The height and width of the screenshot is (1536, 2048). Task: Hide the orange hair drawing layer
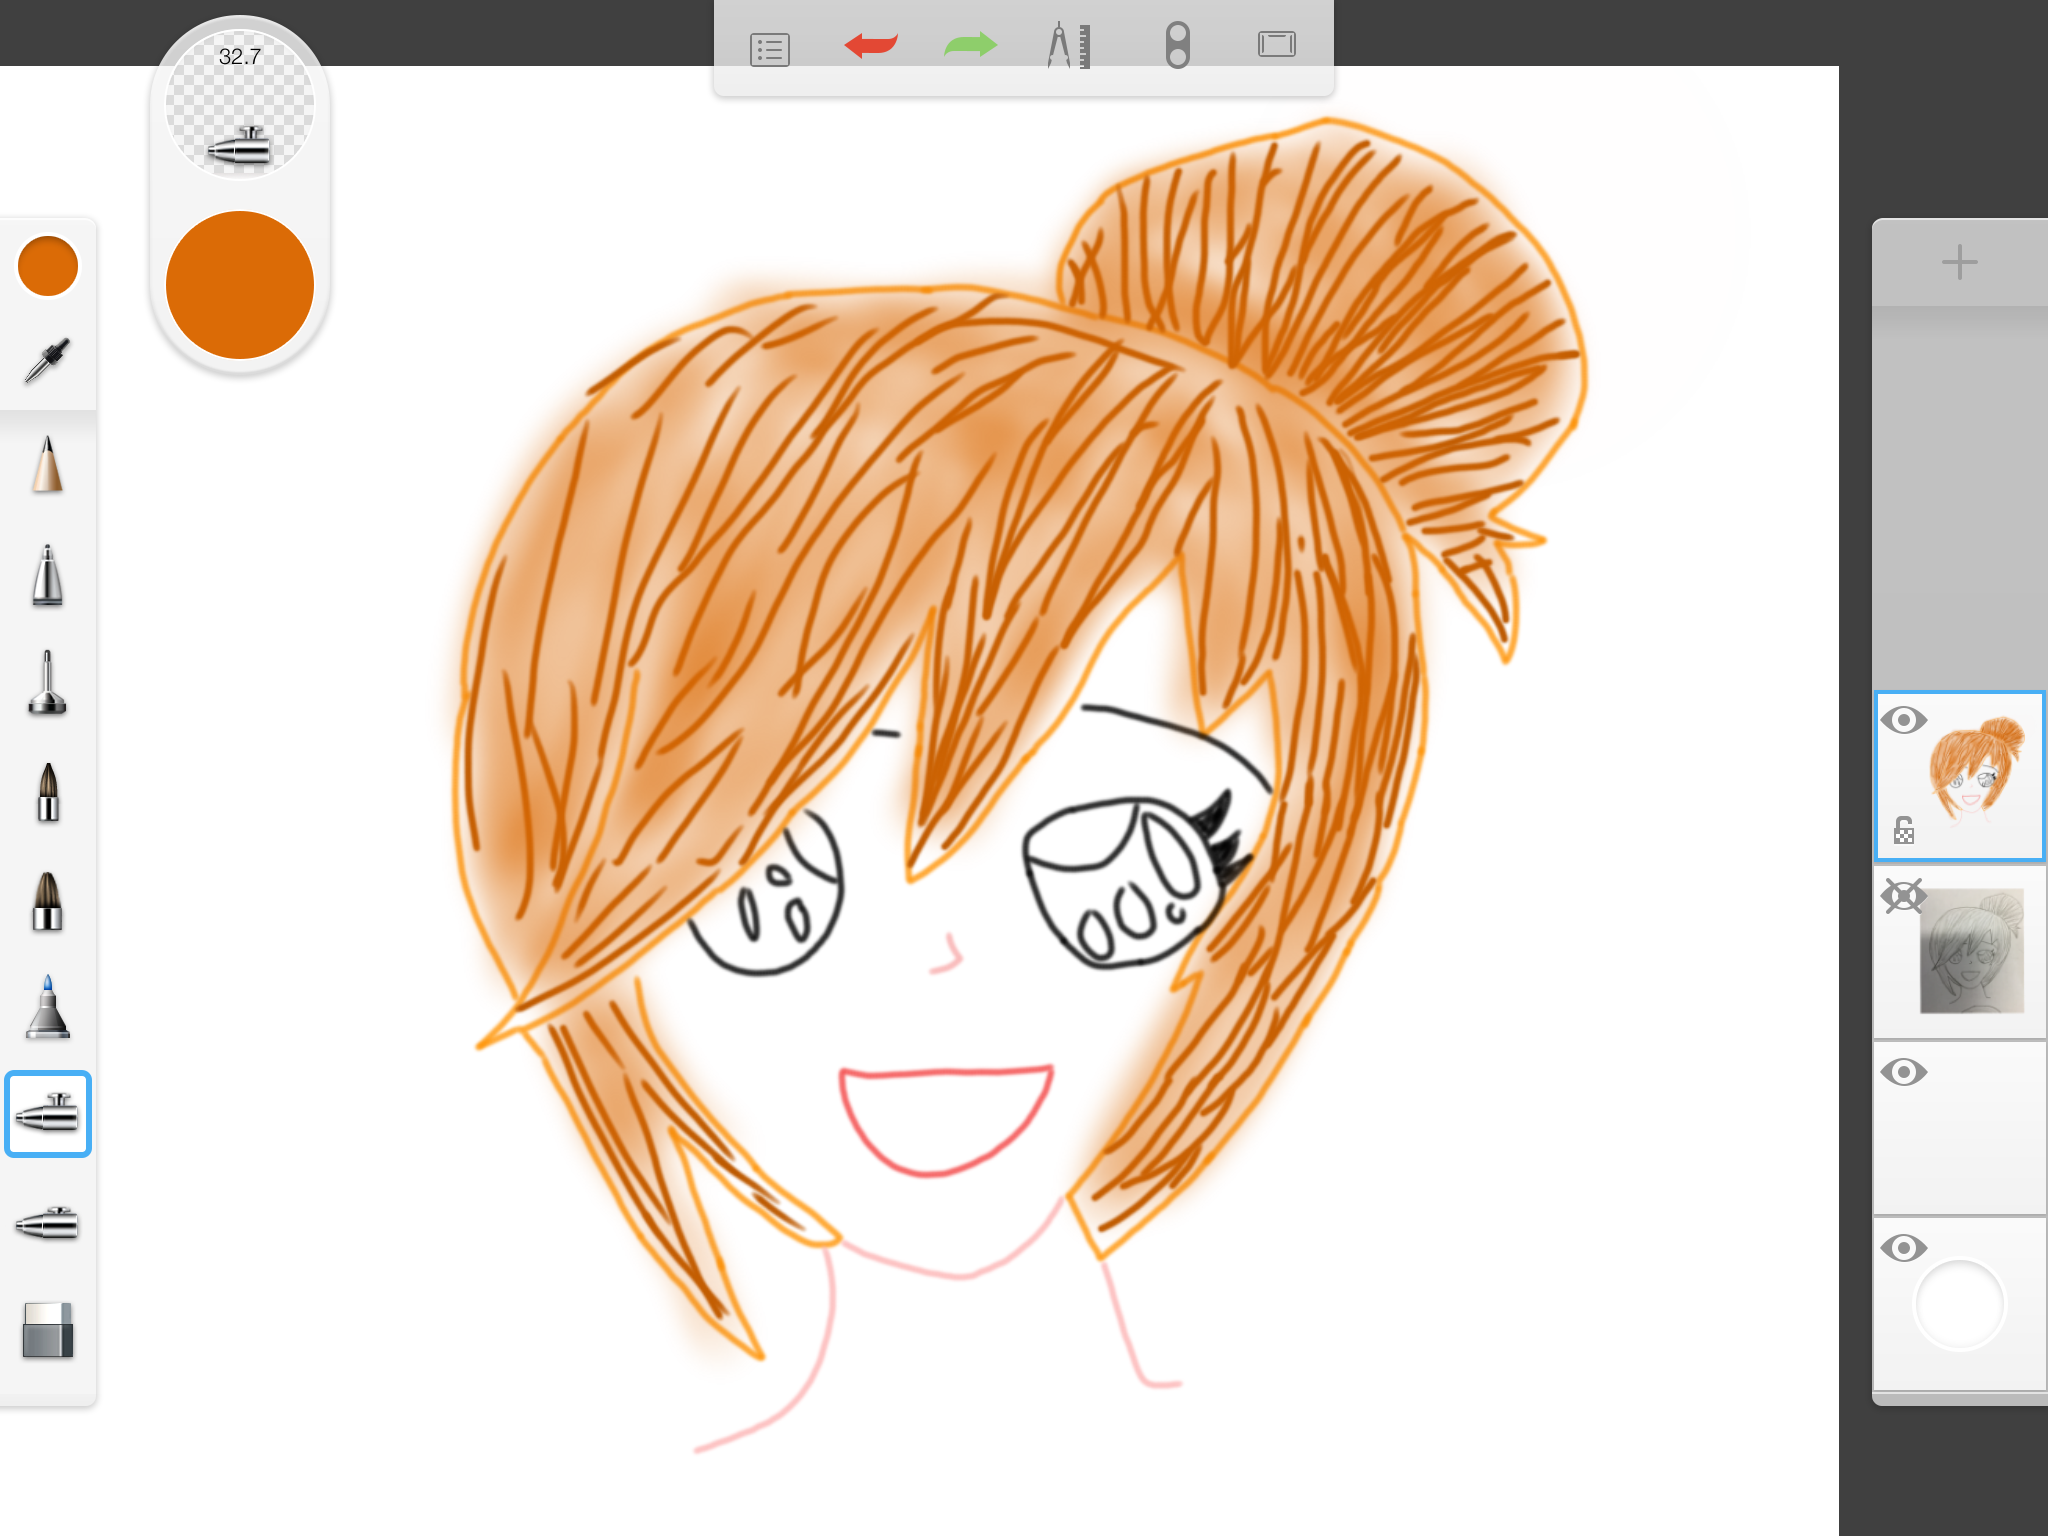pos(1903,720)
